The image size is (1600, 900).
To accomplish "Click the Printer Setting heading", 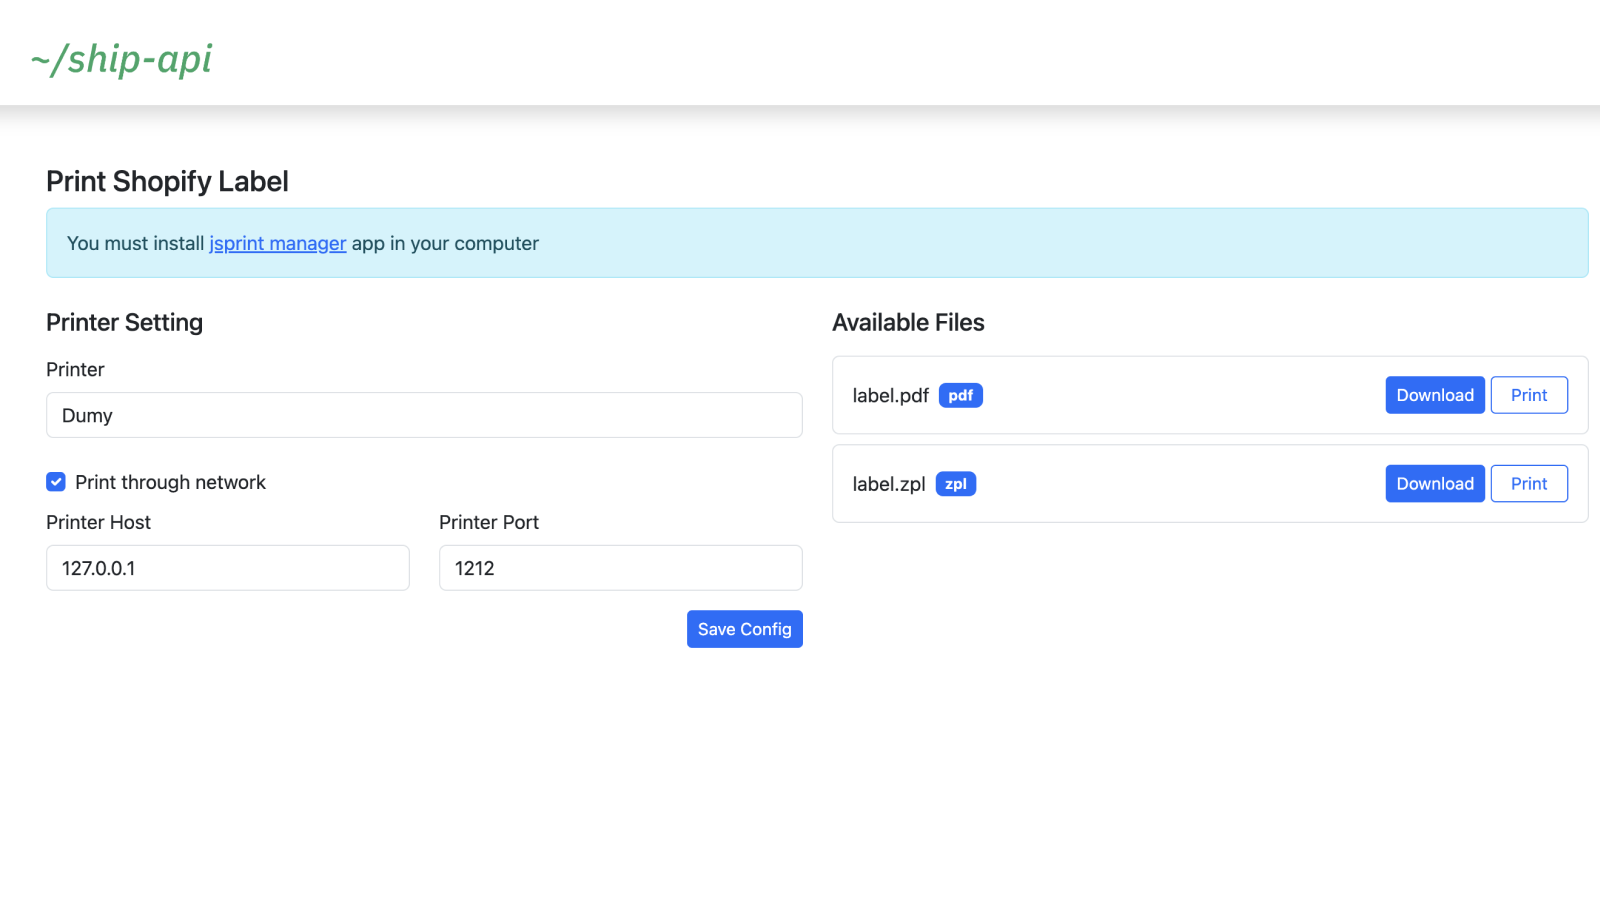I will point(124,322).
